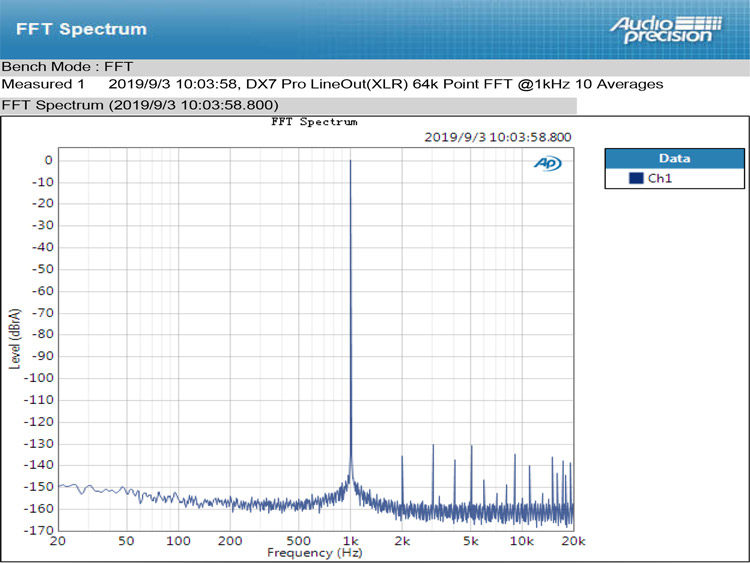The image size is (750, 563).
Task: Click the -130 level axis tick
Action: click(39, 443)
